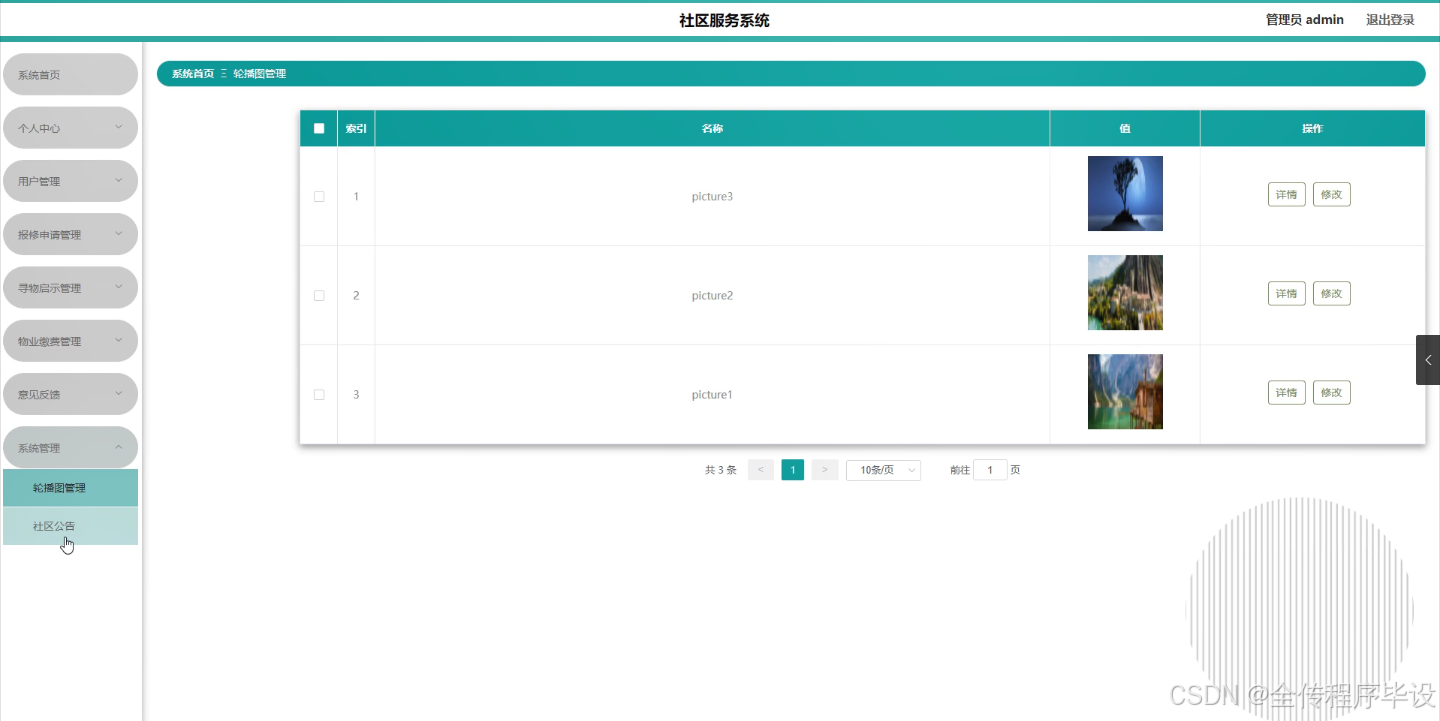Click the next page arrow
This screenshot has height=721, width=1440.
(824, 469)
